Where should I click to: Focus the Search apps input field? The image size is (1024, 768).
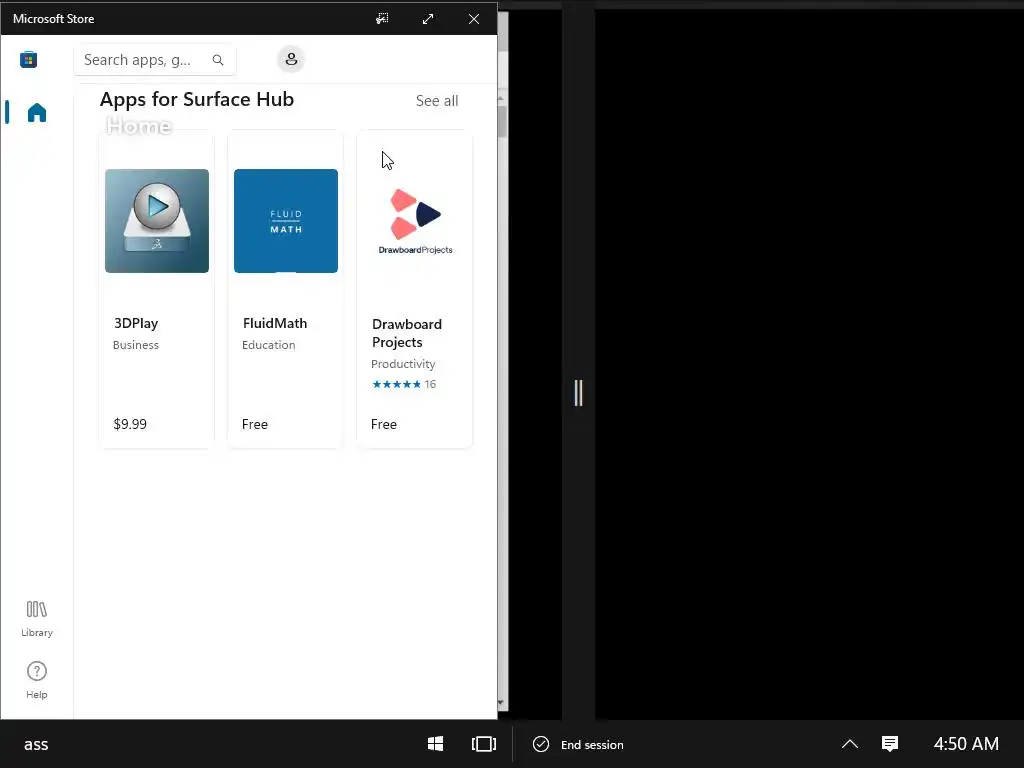pos(155,60)
